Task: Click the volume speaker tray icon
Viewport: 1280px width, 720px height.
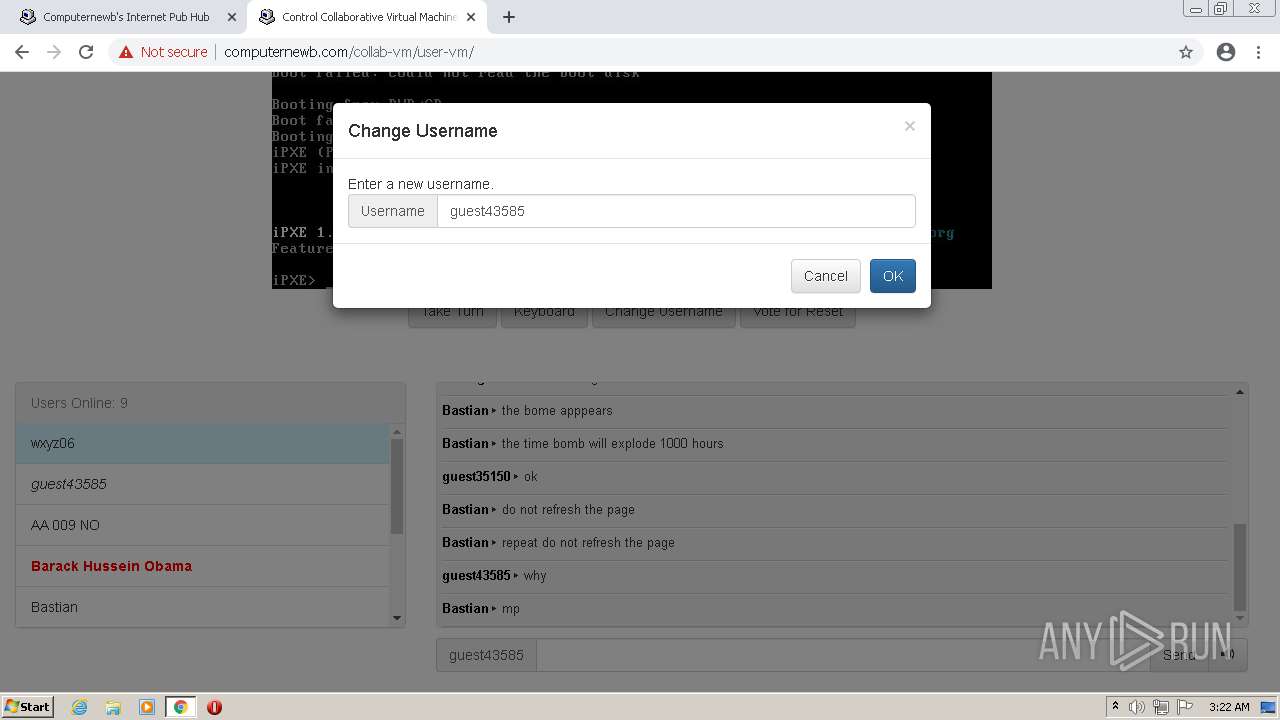Action: [1137, 707]
